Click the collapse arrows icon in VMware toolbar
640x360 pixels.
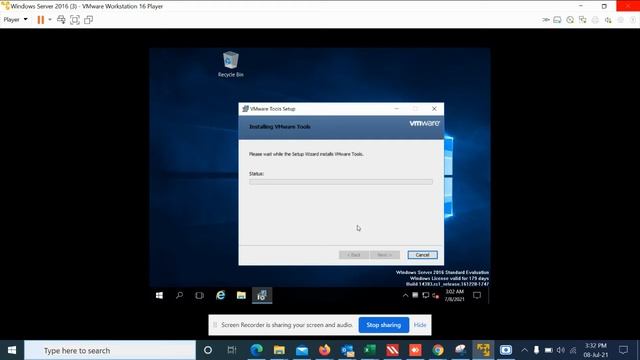545,20
